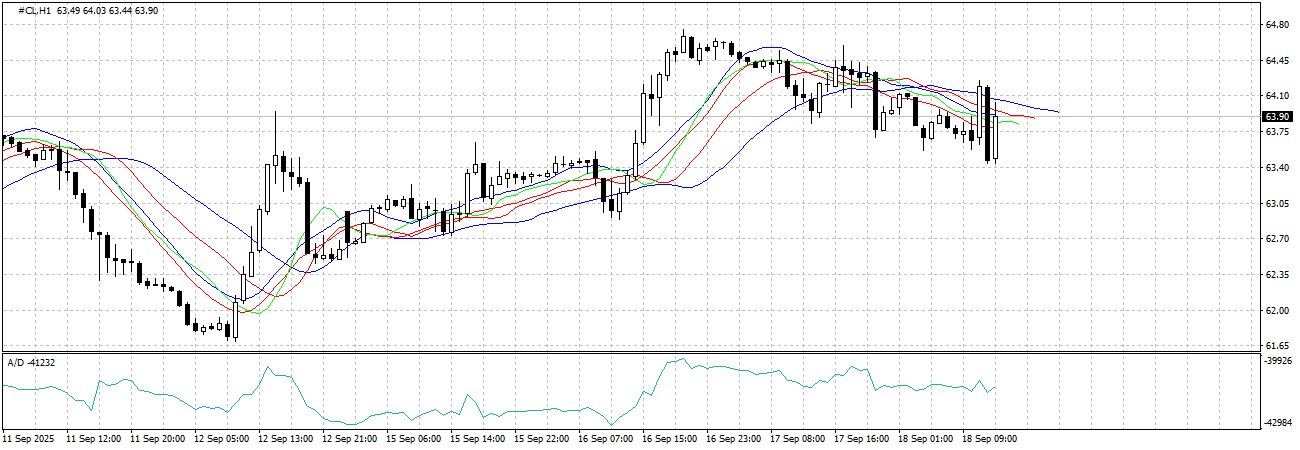Screen dimensions: 1300x450
Task: Click the 63.75 price axis label
Action: [x=1278, y=132]
